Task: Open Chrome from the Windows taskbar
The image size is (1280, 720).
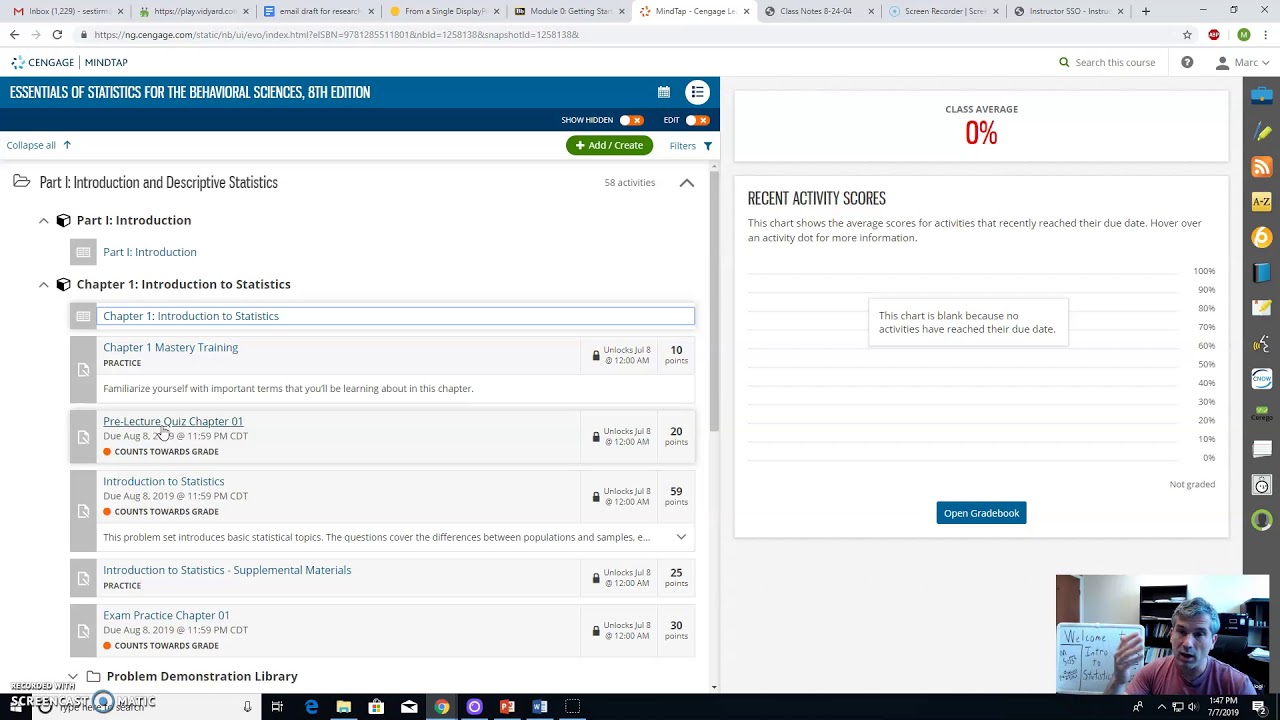Action: 441,707
